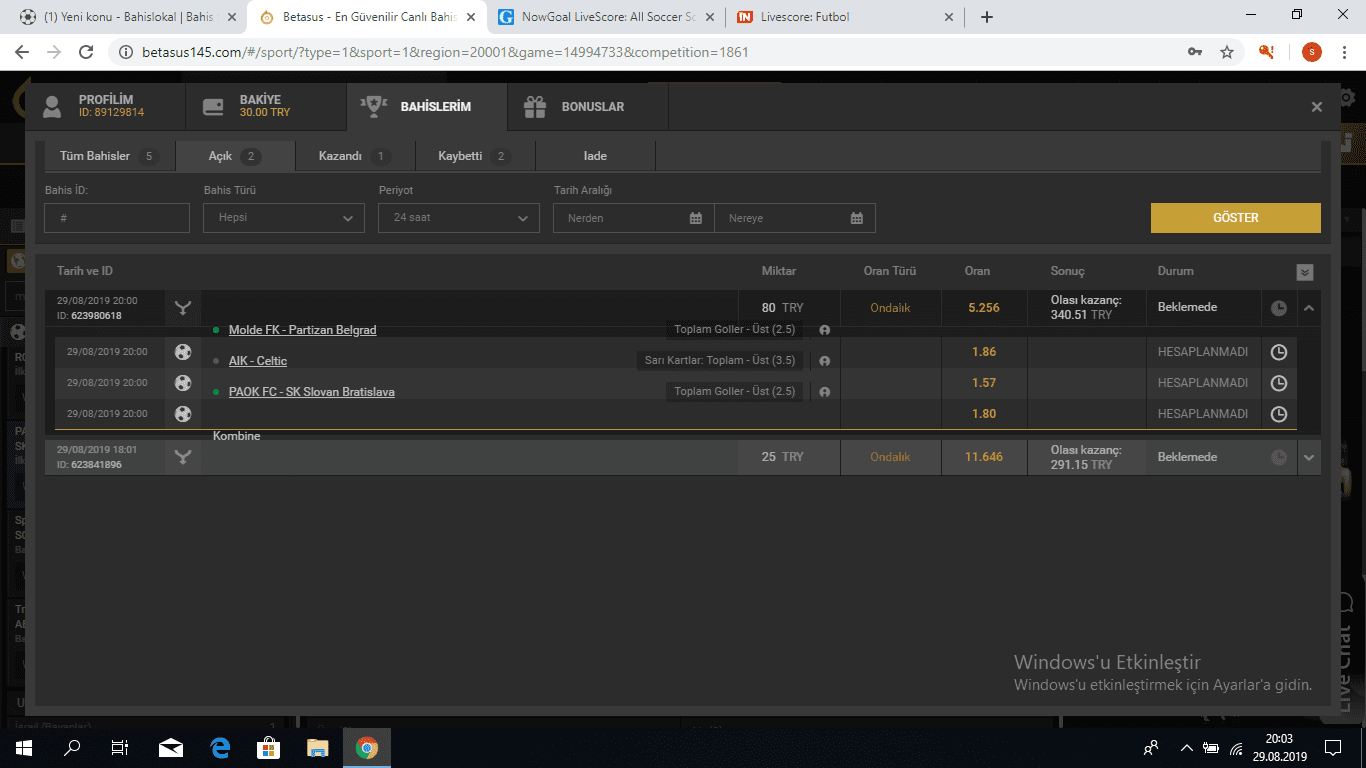1366x768 pixels.
Task: Open AIK - Celtic match link
Action: pos(258,361)
